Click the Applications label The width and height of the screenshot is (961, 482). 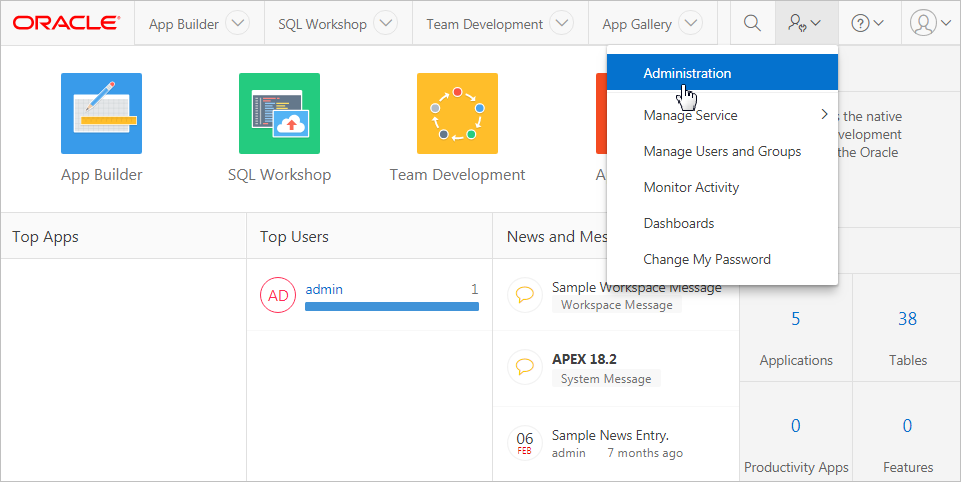[796, 361]
